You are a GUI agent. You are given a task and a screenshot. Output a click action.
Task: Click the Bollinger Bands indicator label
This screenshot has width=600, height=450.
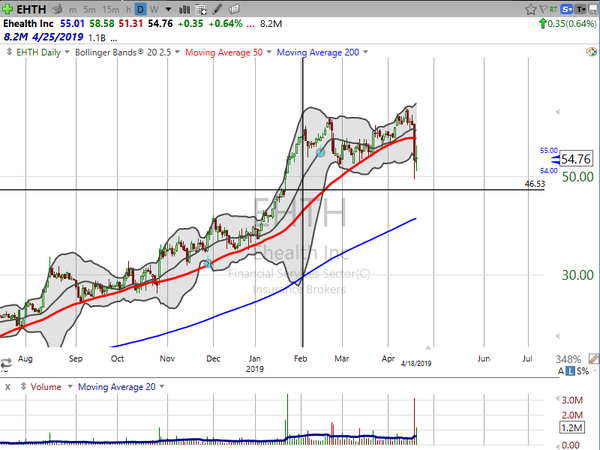[123, 52]
